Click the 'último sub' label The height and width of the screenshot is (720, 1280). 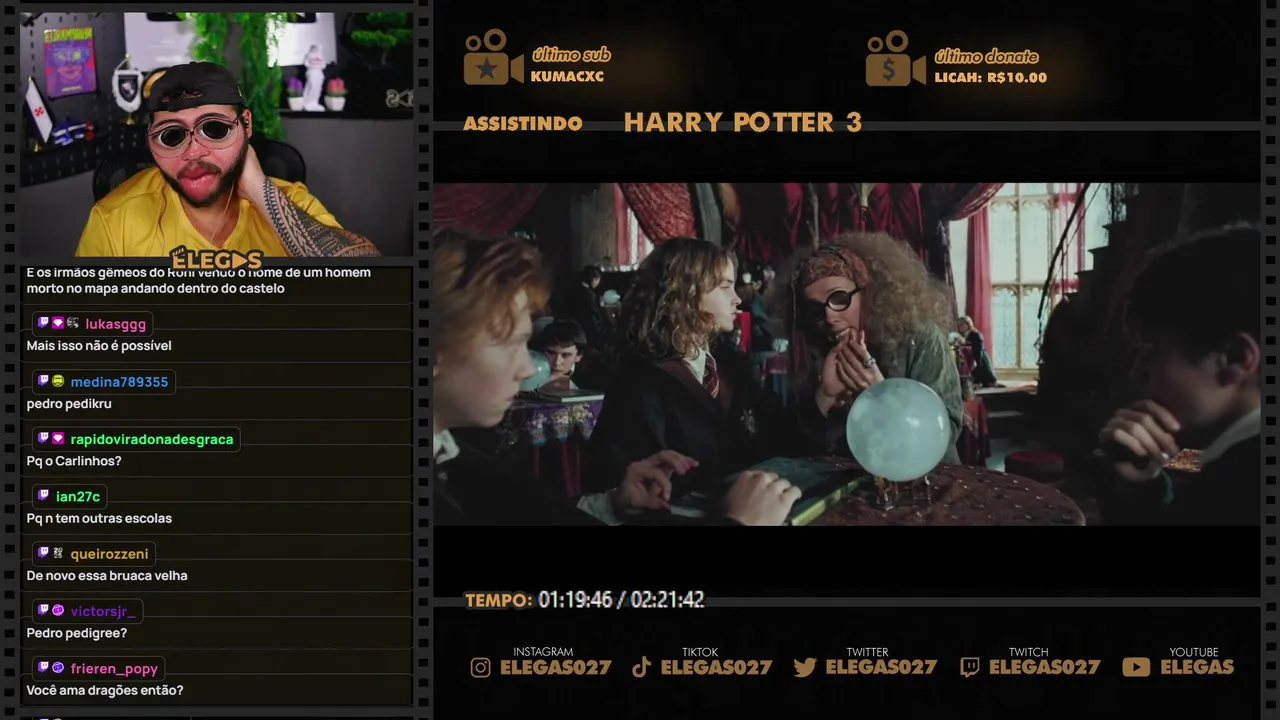[x=571, y=55]
